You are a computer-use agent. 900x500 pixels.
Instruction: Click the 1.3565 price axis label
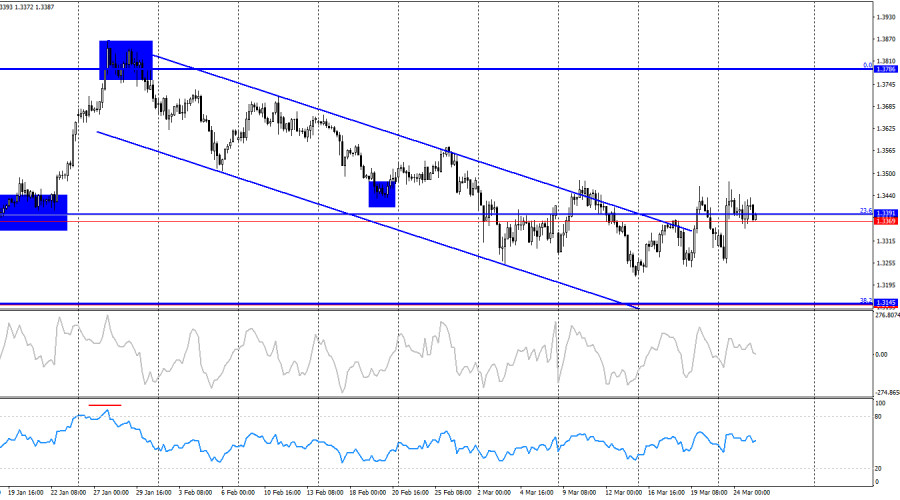[886, 150]
